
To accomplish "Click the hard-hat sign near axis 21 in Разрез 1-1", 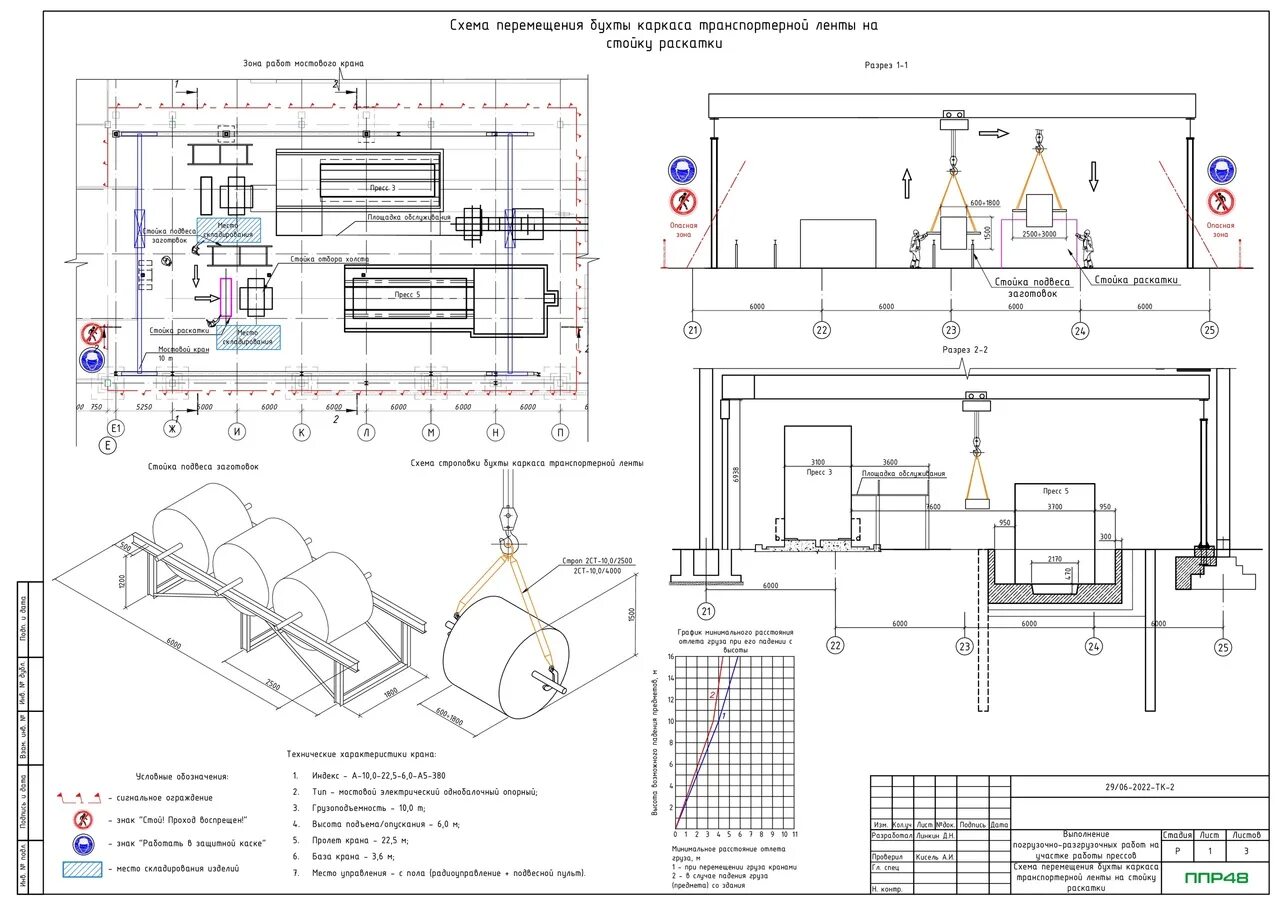I will coord(684,171).
